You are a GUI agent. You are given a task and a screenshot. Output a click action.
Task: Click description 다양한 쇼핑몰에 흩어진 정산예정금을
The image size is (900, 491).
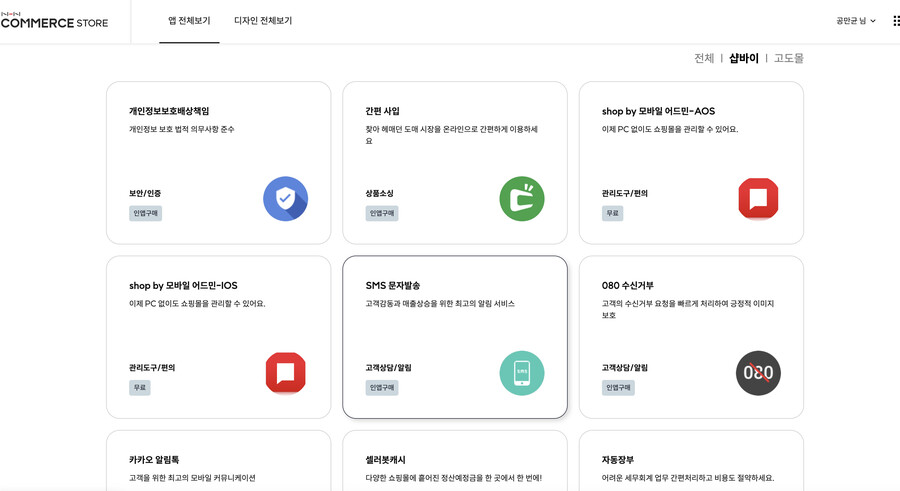(453, 478)
